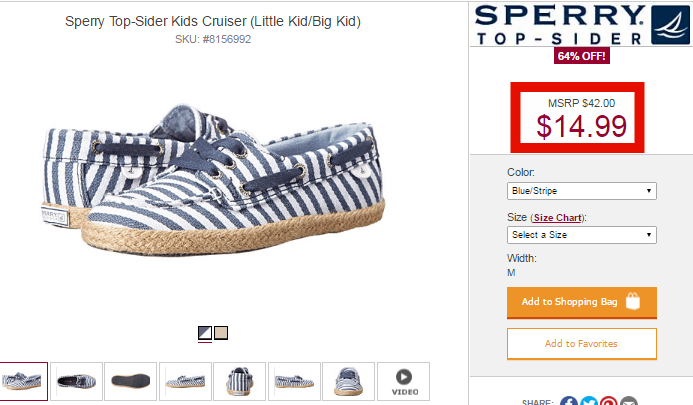
Task: Click the main striped shoe image
Action: tap(213, 179)
